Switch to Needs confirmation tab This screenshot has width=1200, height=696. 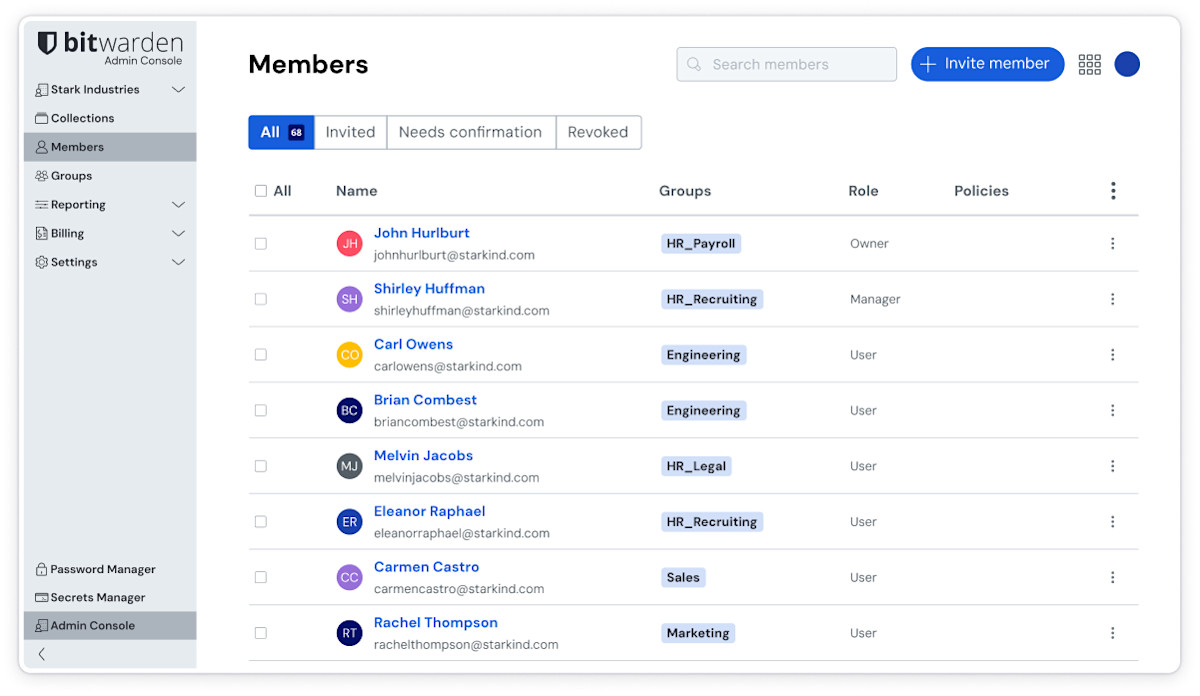pyautogui.click(x=470, y=132)
